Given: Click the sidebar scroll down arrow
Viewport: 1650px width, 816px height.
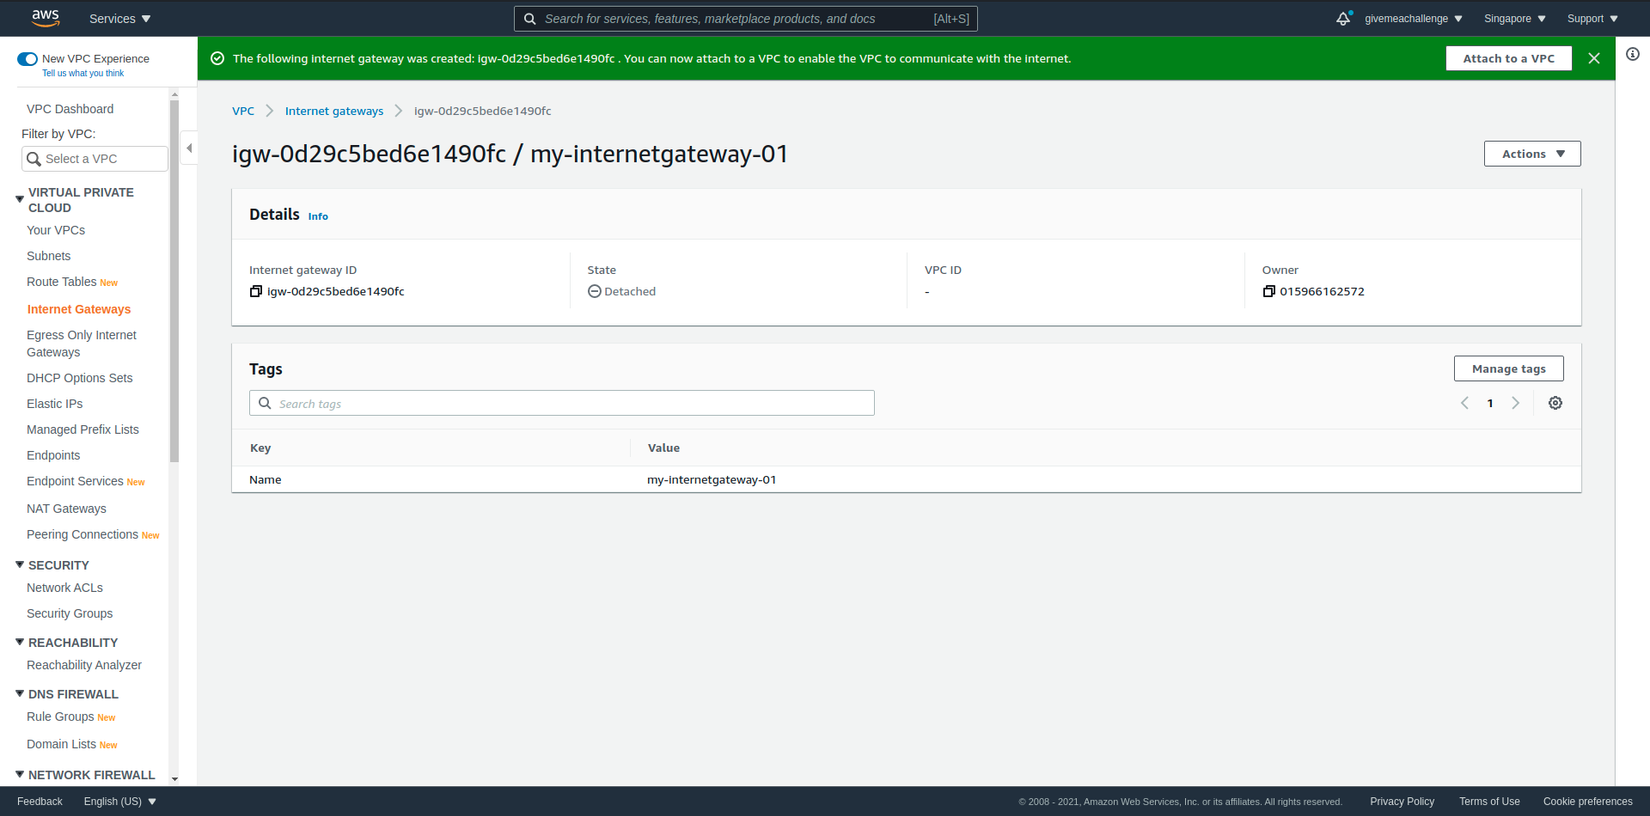Looking at the screenshot, I should coord(175,779).
